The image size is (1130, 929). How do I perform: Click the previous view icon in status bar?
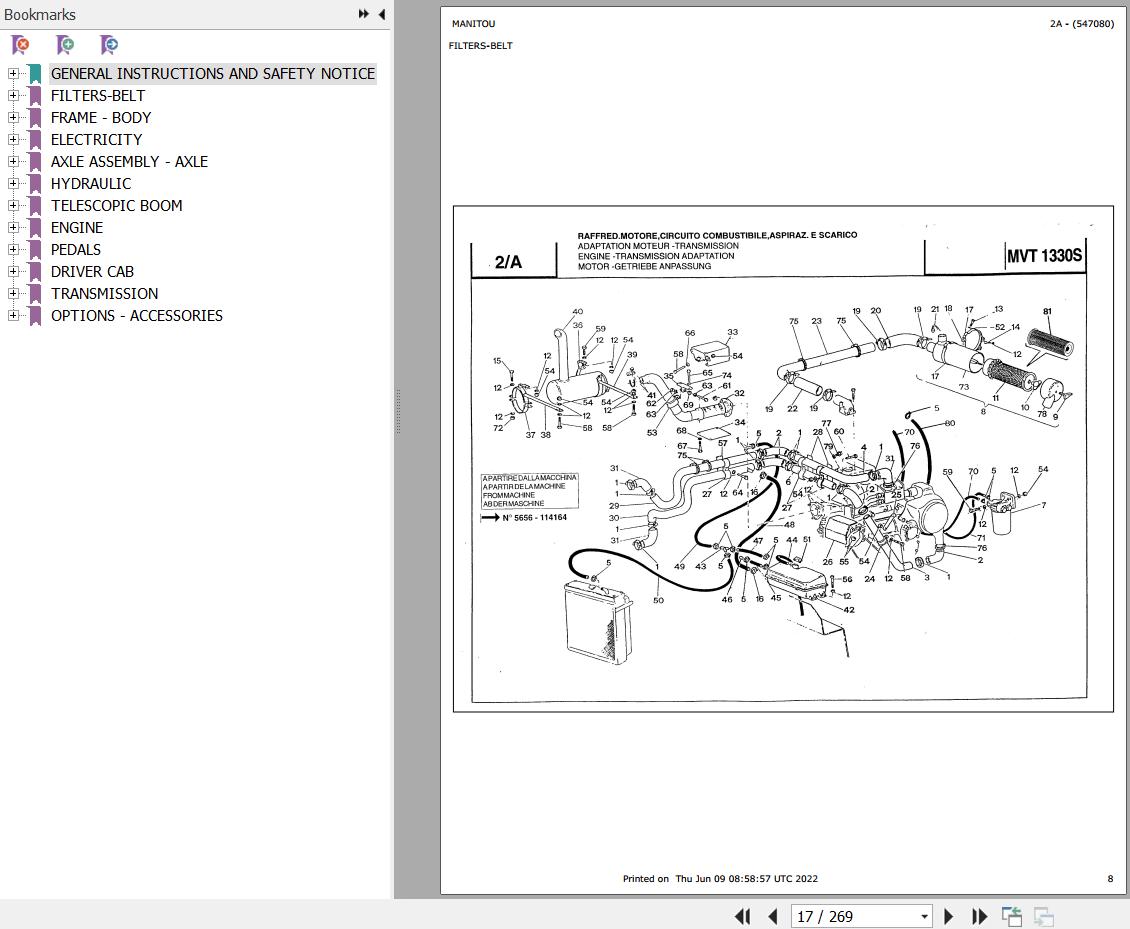1012,916
